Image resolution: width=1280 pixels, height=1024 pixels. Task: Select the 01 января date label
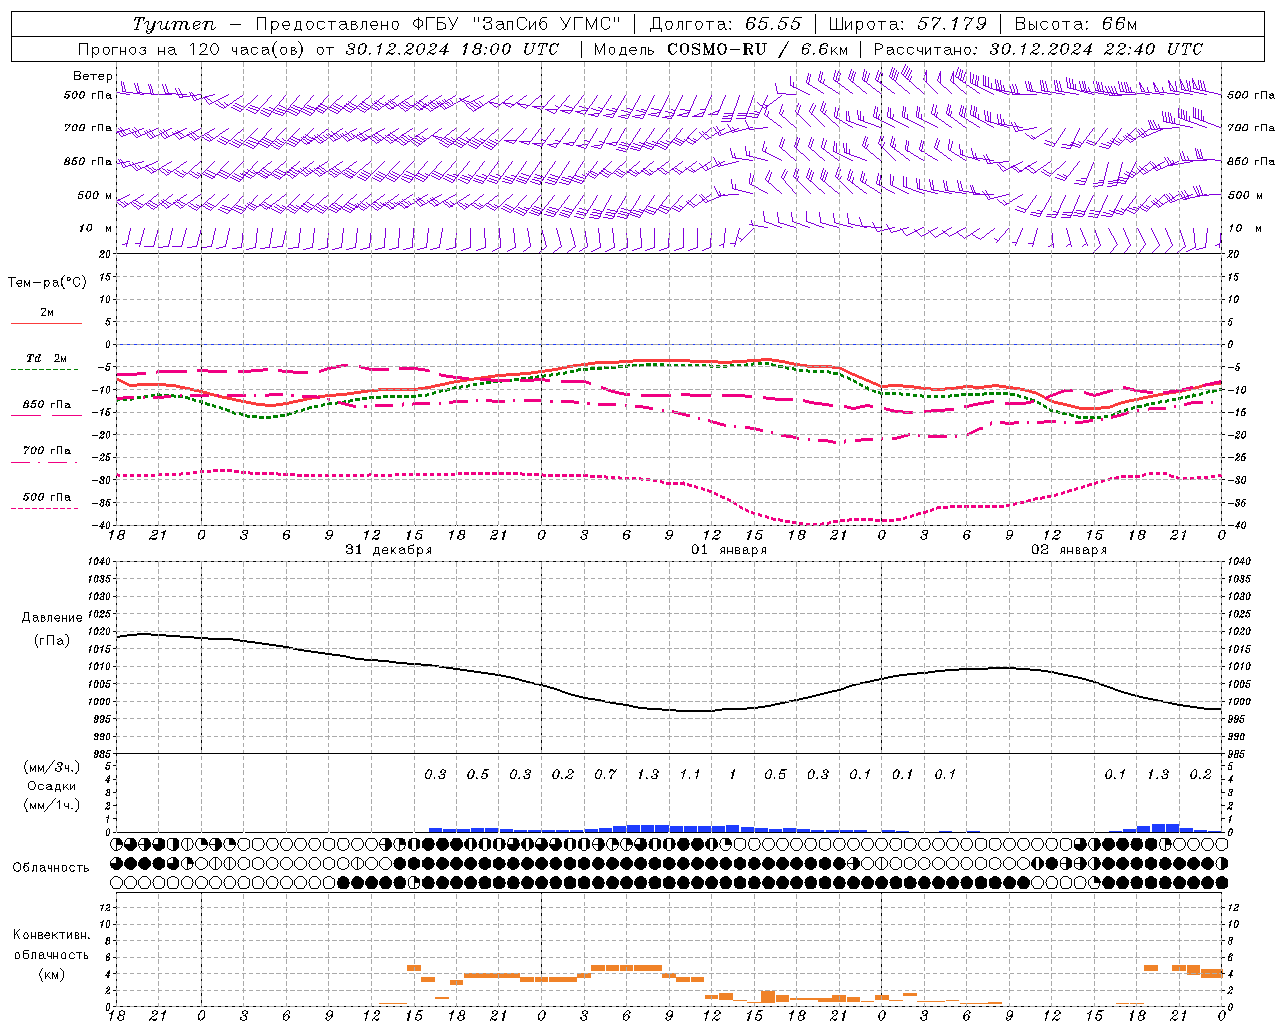tap(729, 550)
